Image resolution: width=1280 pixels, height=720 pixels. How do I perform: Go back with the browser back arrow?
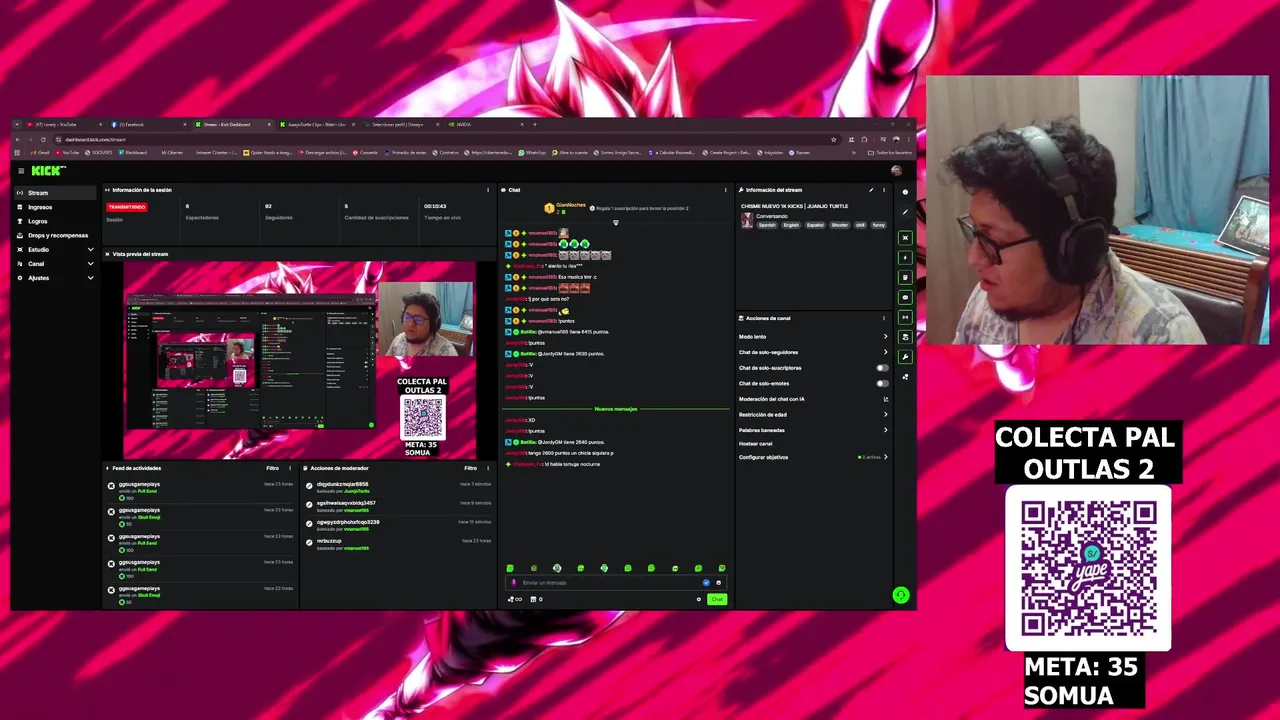coord(18,139)
